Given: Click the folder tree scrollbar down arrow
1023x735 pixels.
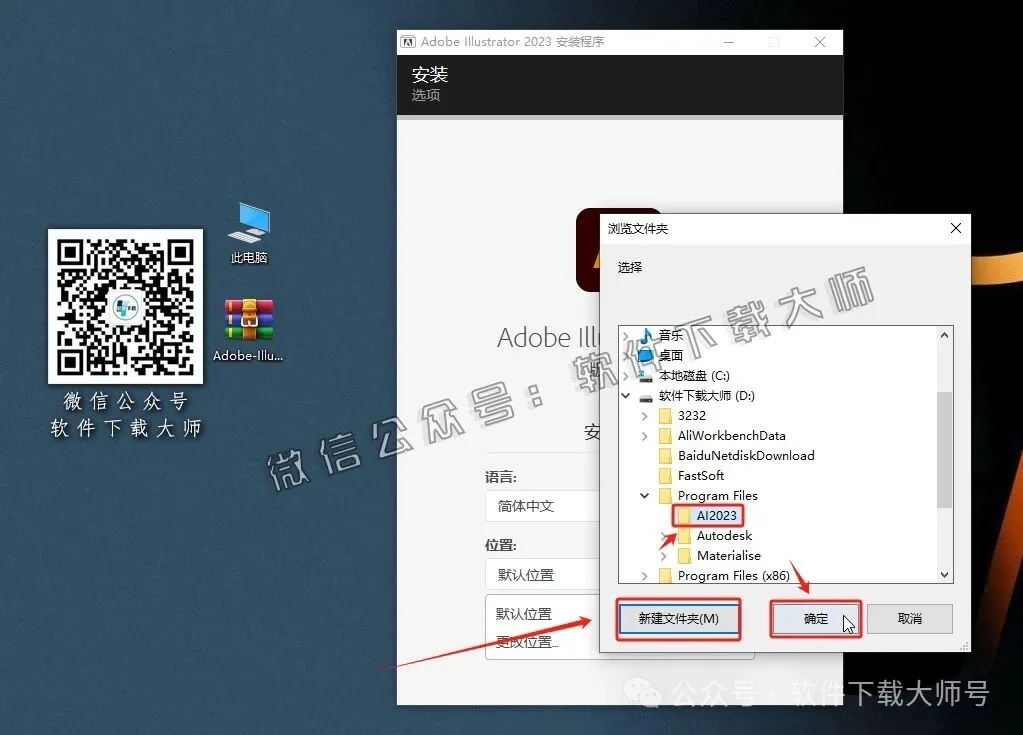Looking at the screenshot, I should point(944,574).
